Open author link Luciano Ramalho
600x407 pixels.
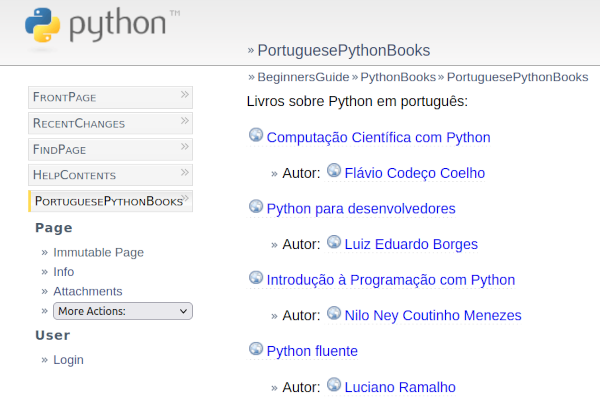click(400, 387)
